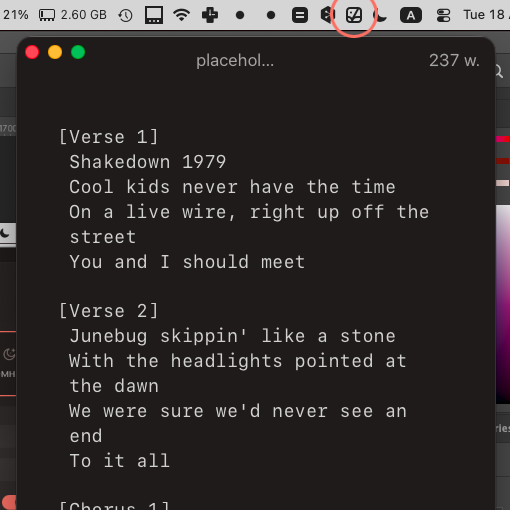Screen dimensions: 510x510
Task: Open the display panel menu bar icon
Action: 154,15
